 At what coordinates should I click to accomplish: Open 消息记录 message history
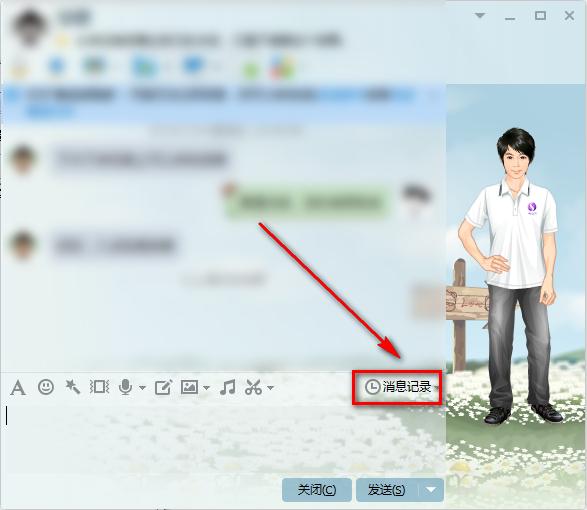(x=398, y=387)
